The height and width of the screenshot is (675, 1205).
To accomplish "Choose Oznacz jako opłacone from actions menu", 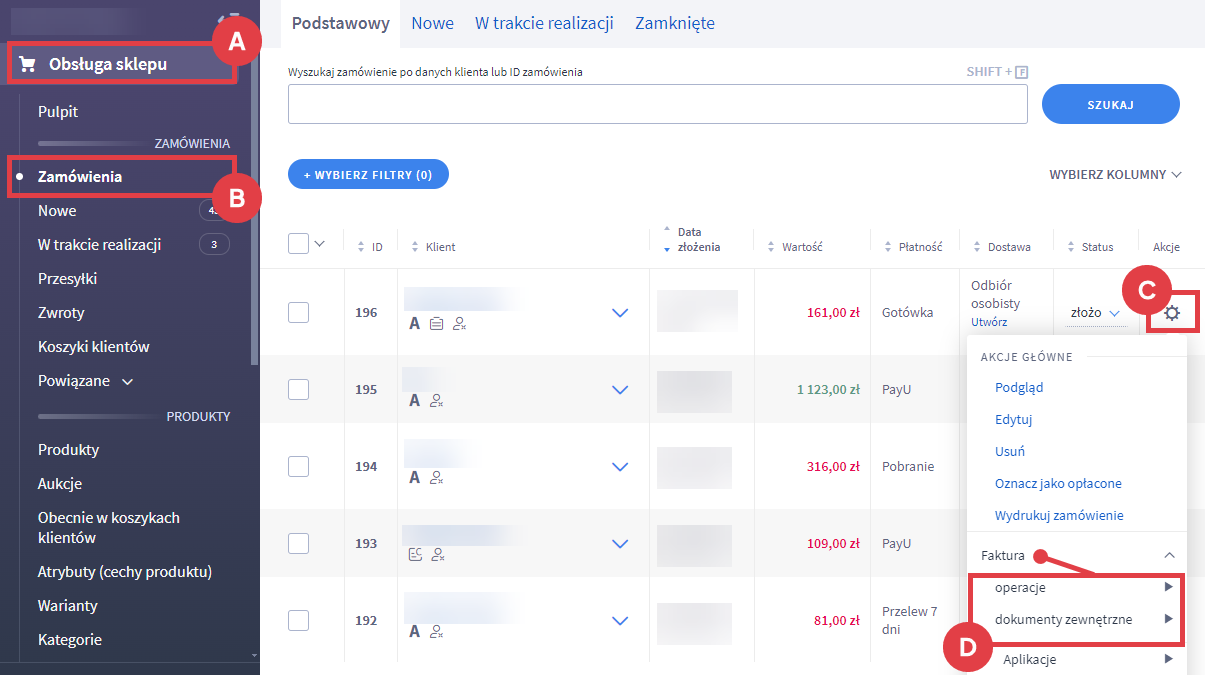I will click(x=1058, y=483).
